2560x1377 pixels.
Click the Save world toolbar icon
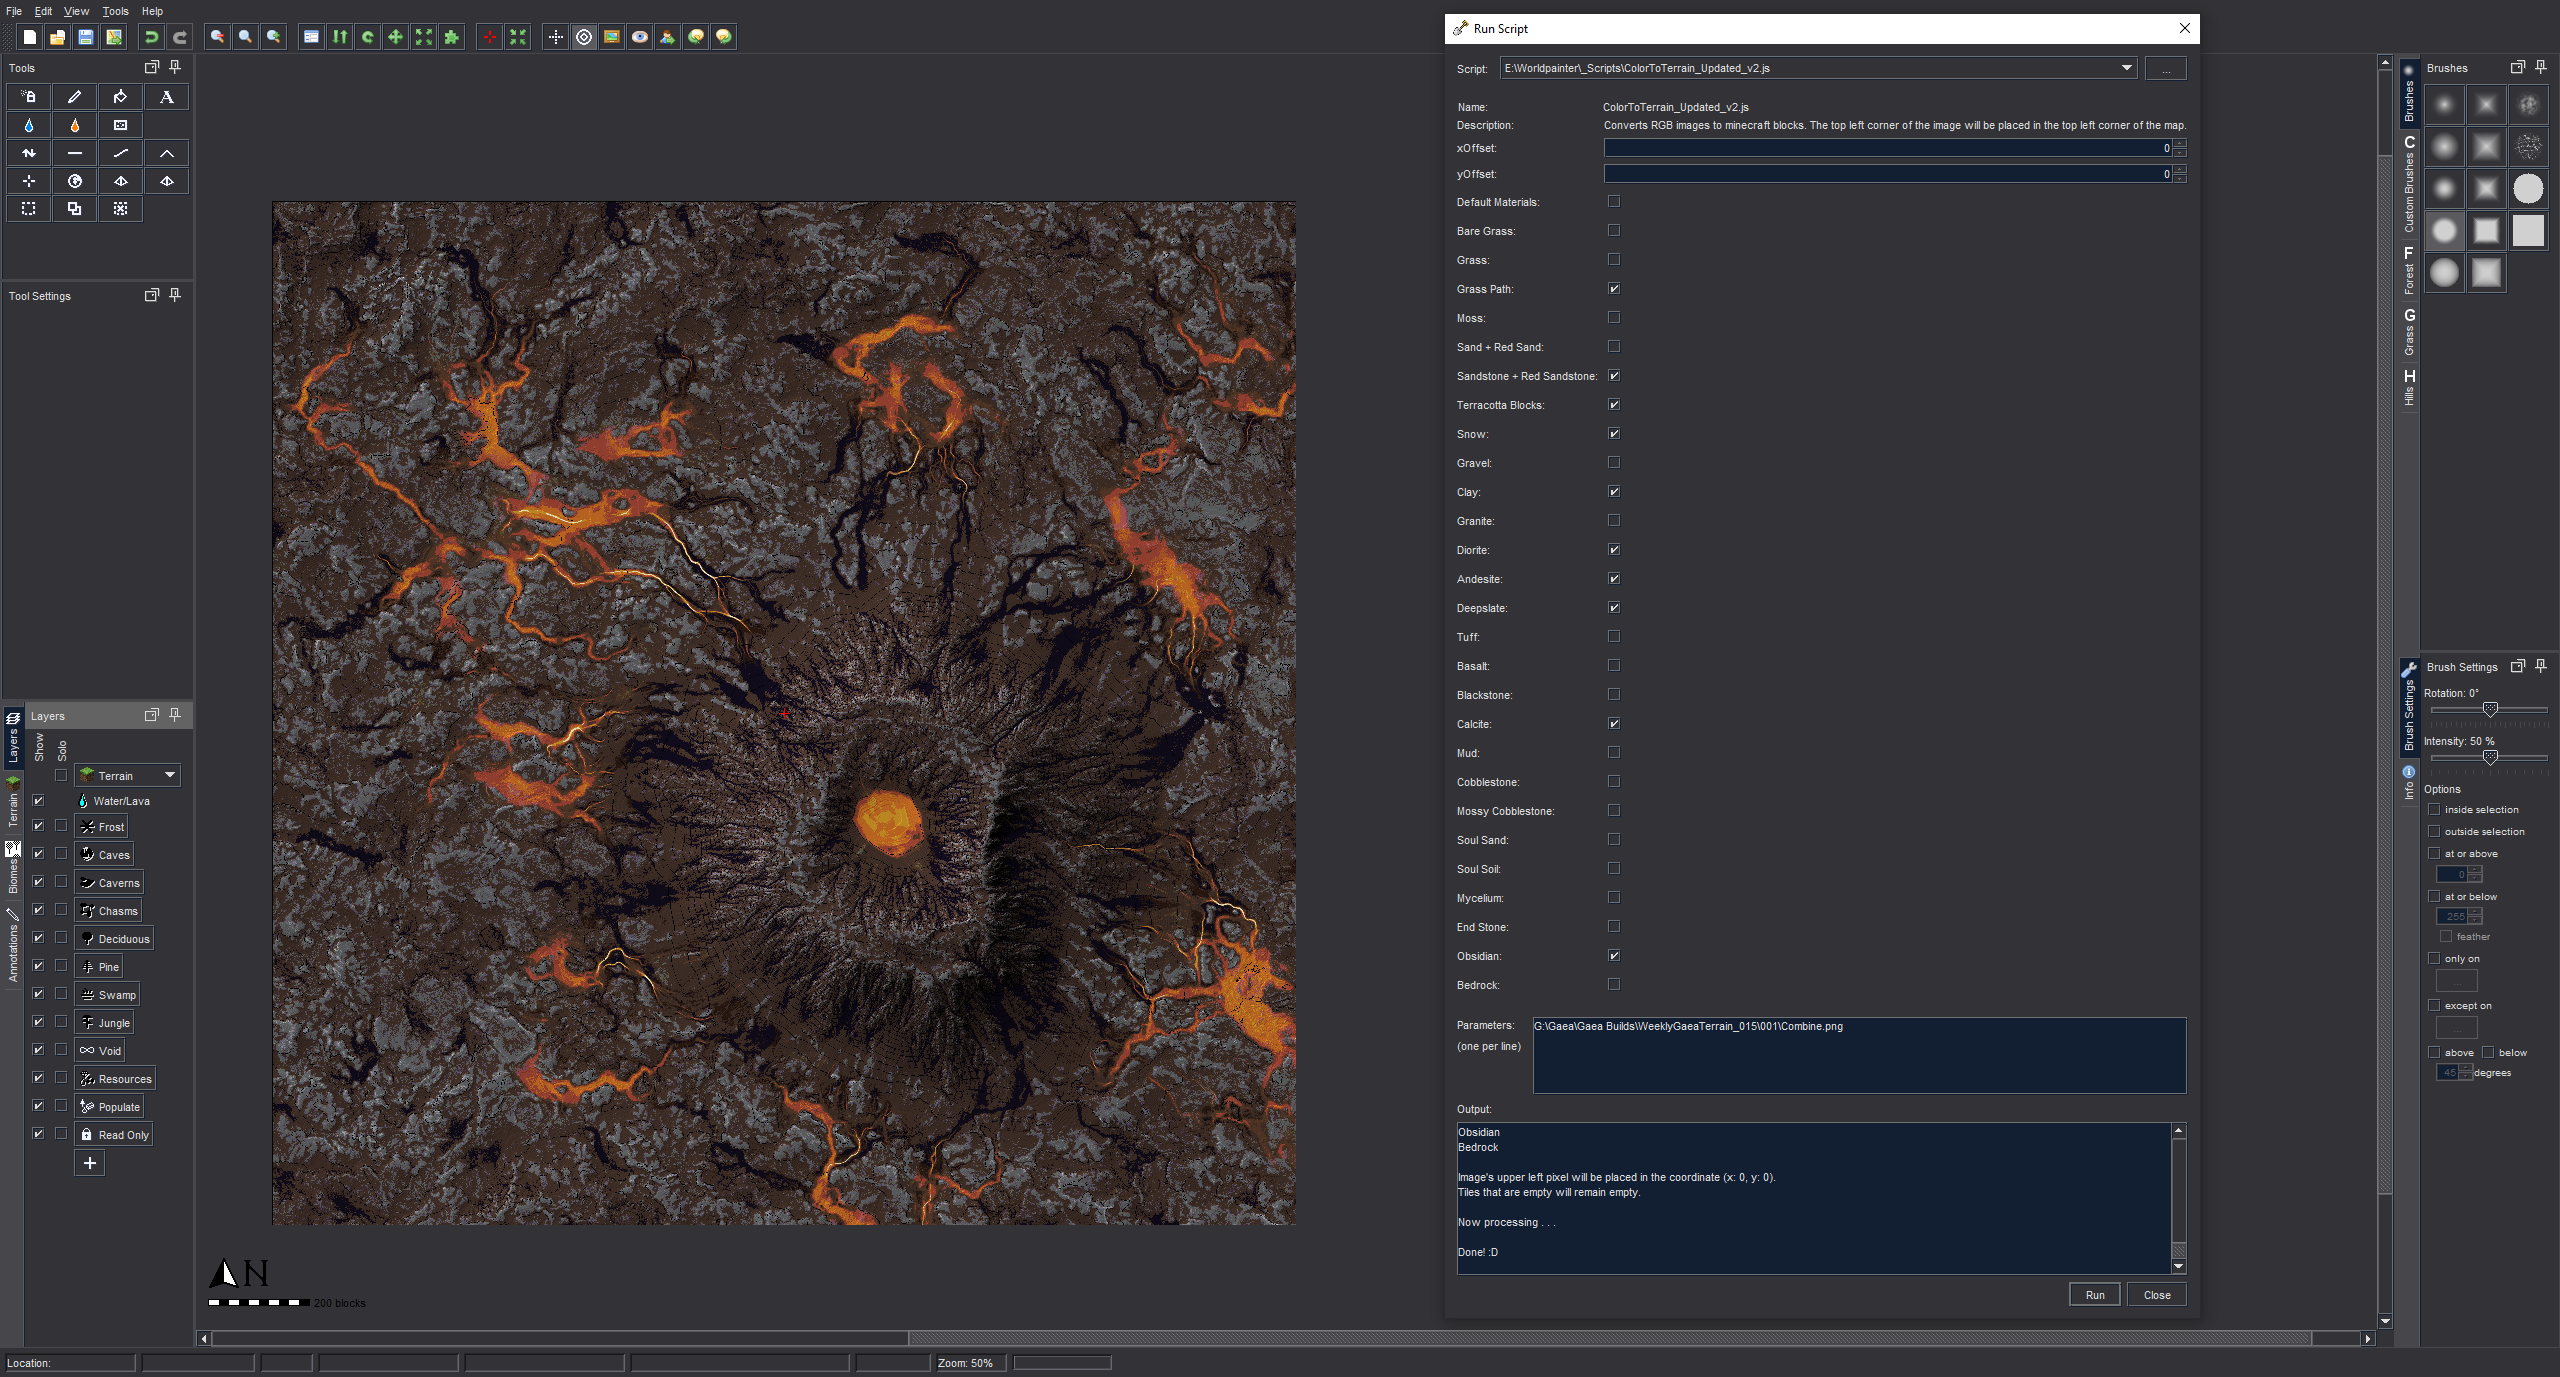coord(86,37)
